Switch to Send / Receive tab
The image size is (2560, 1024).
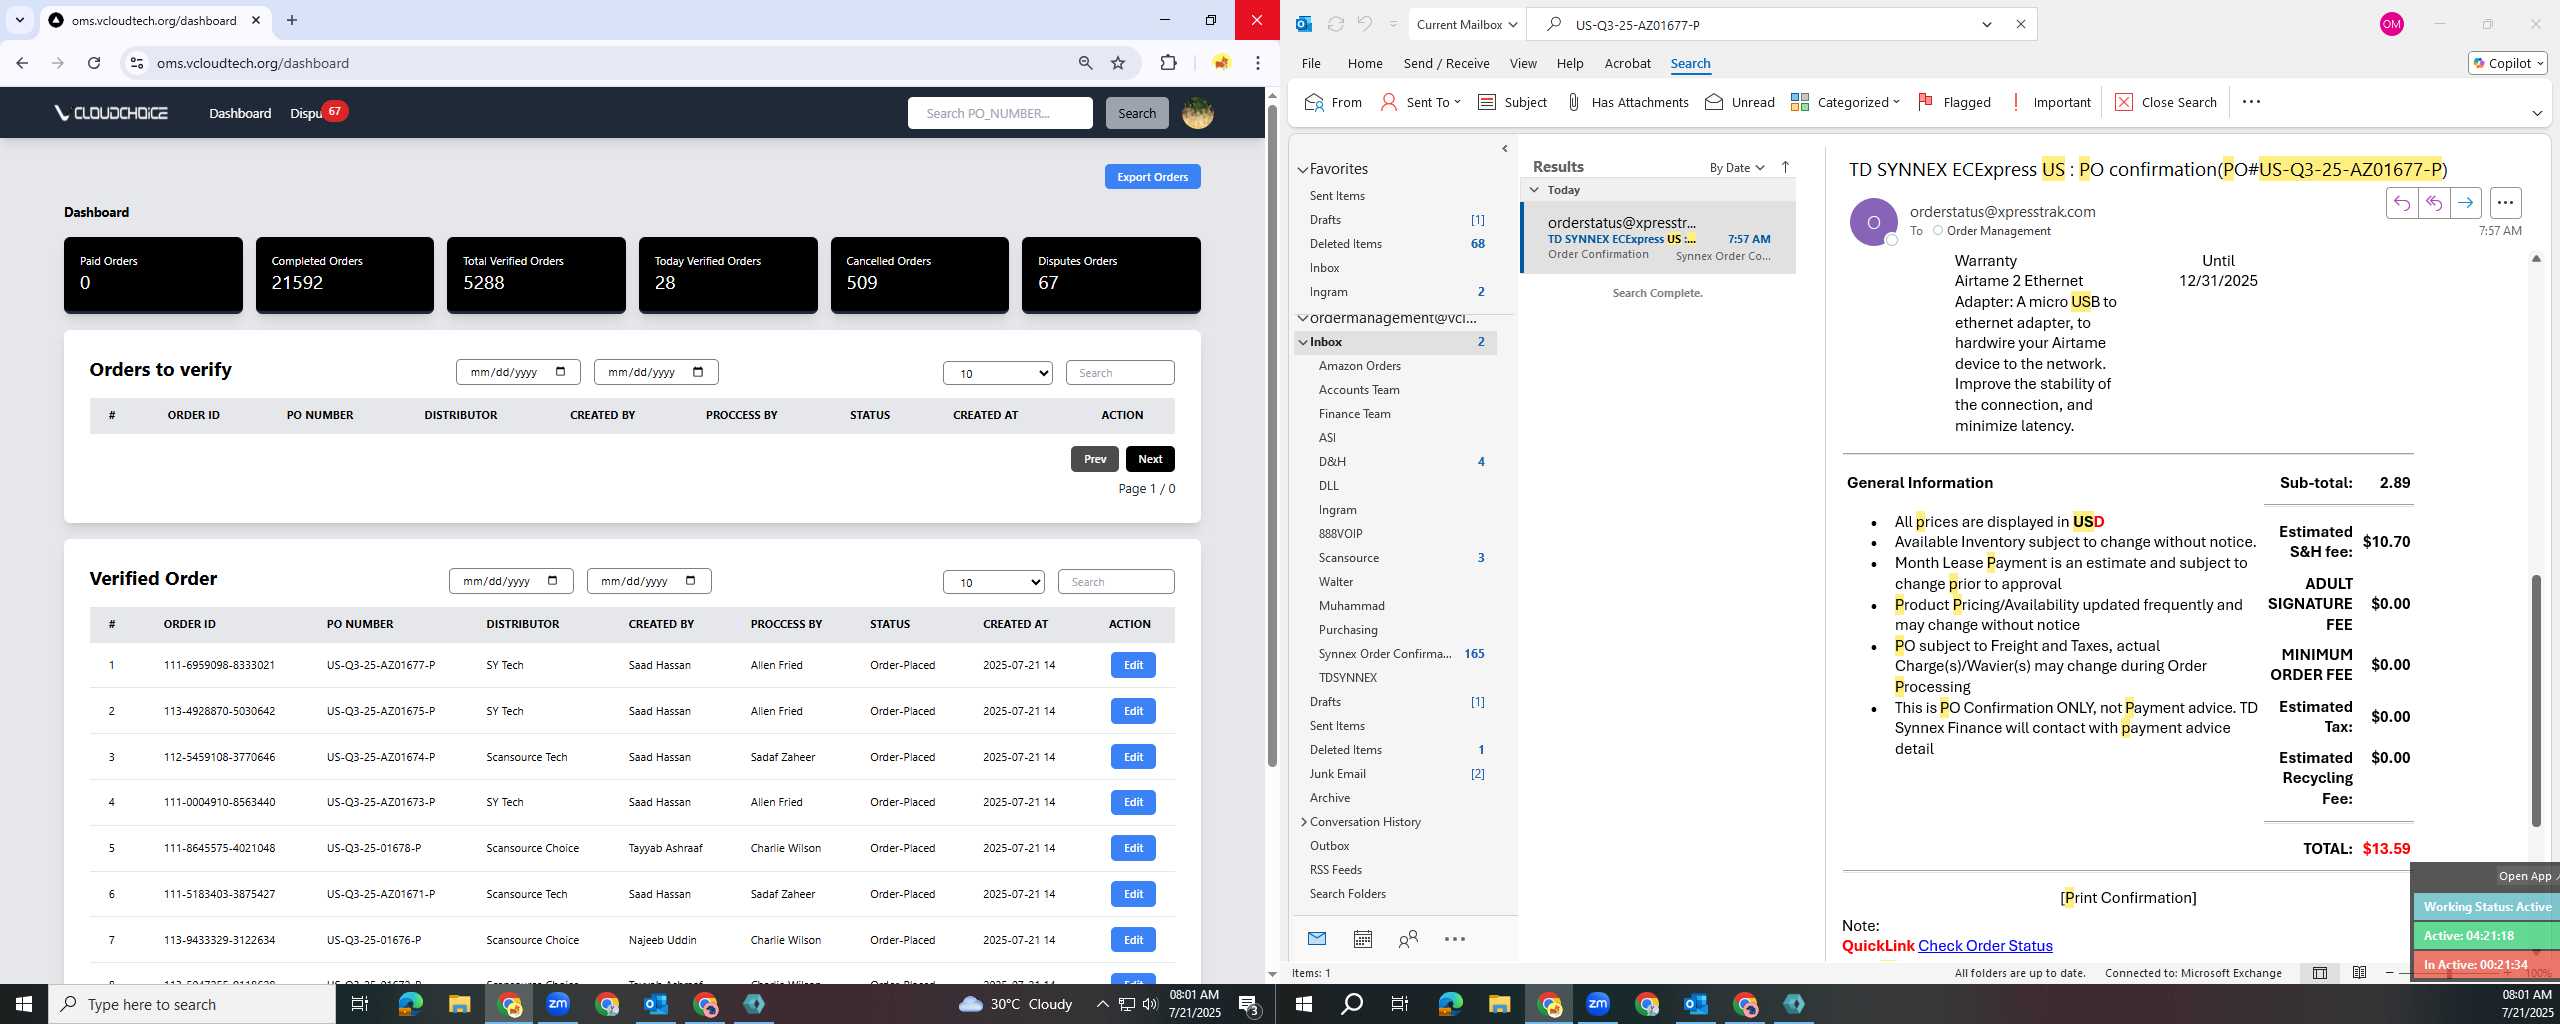coord(1446,63)
